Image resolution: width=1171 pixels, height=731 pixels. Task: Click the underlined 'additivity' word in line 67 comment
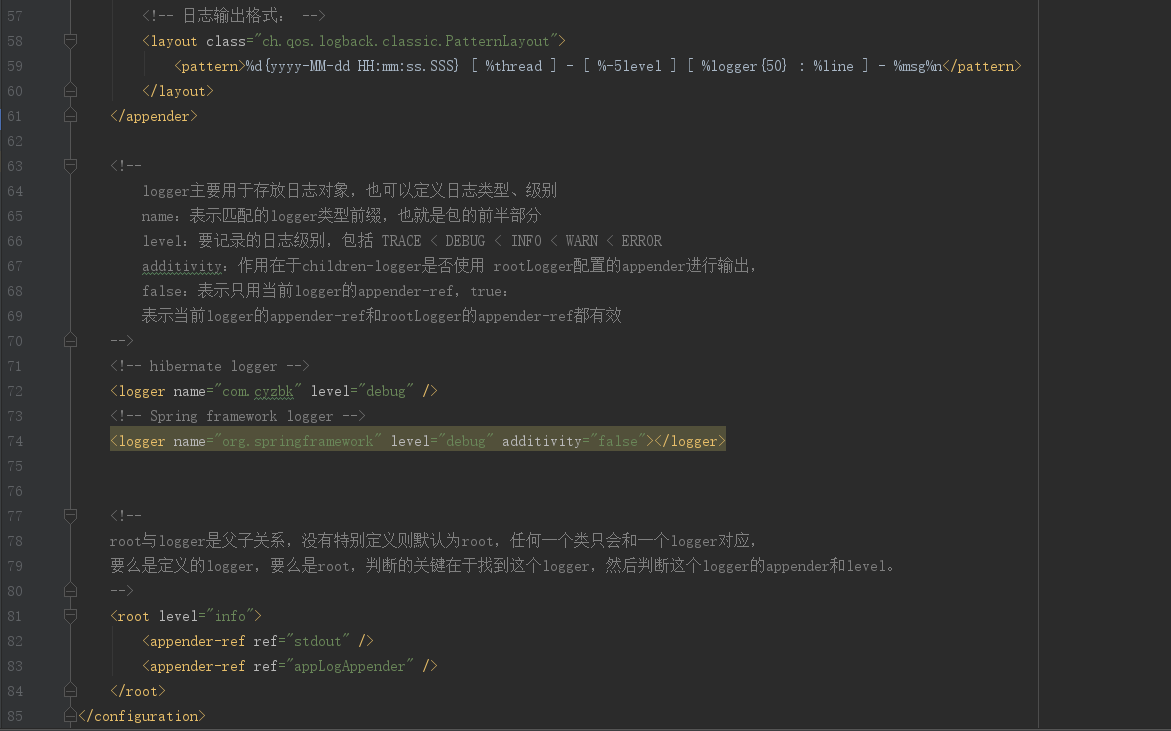(181, 267)
